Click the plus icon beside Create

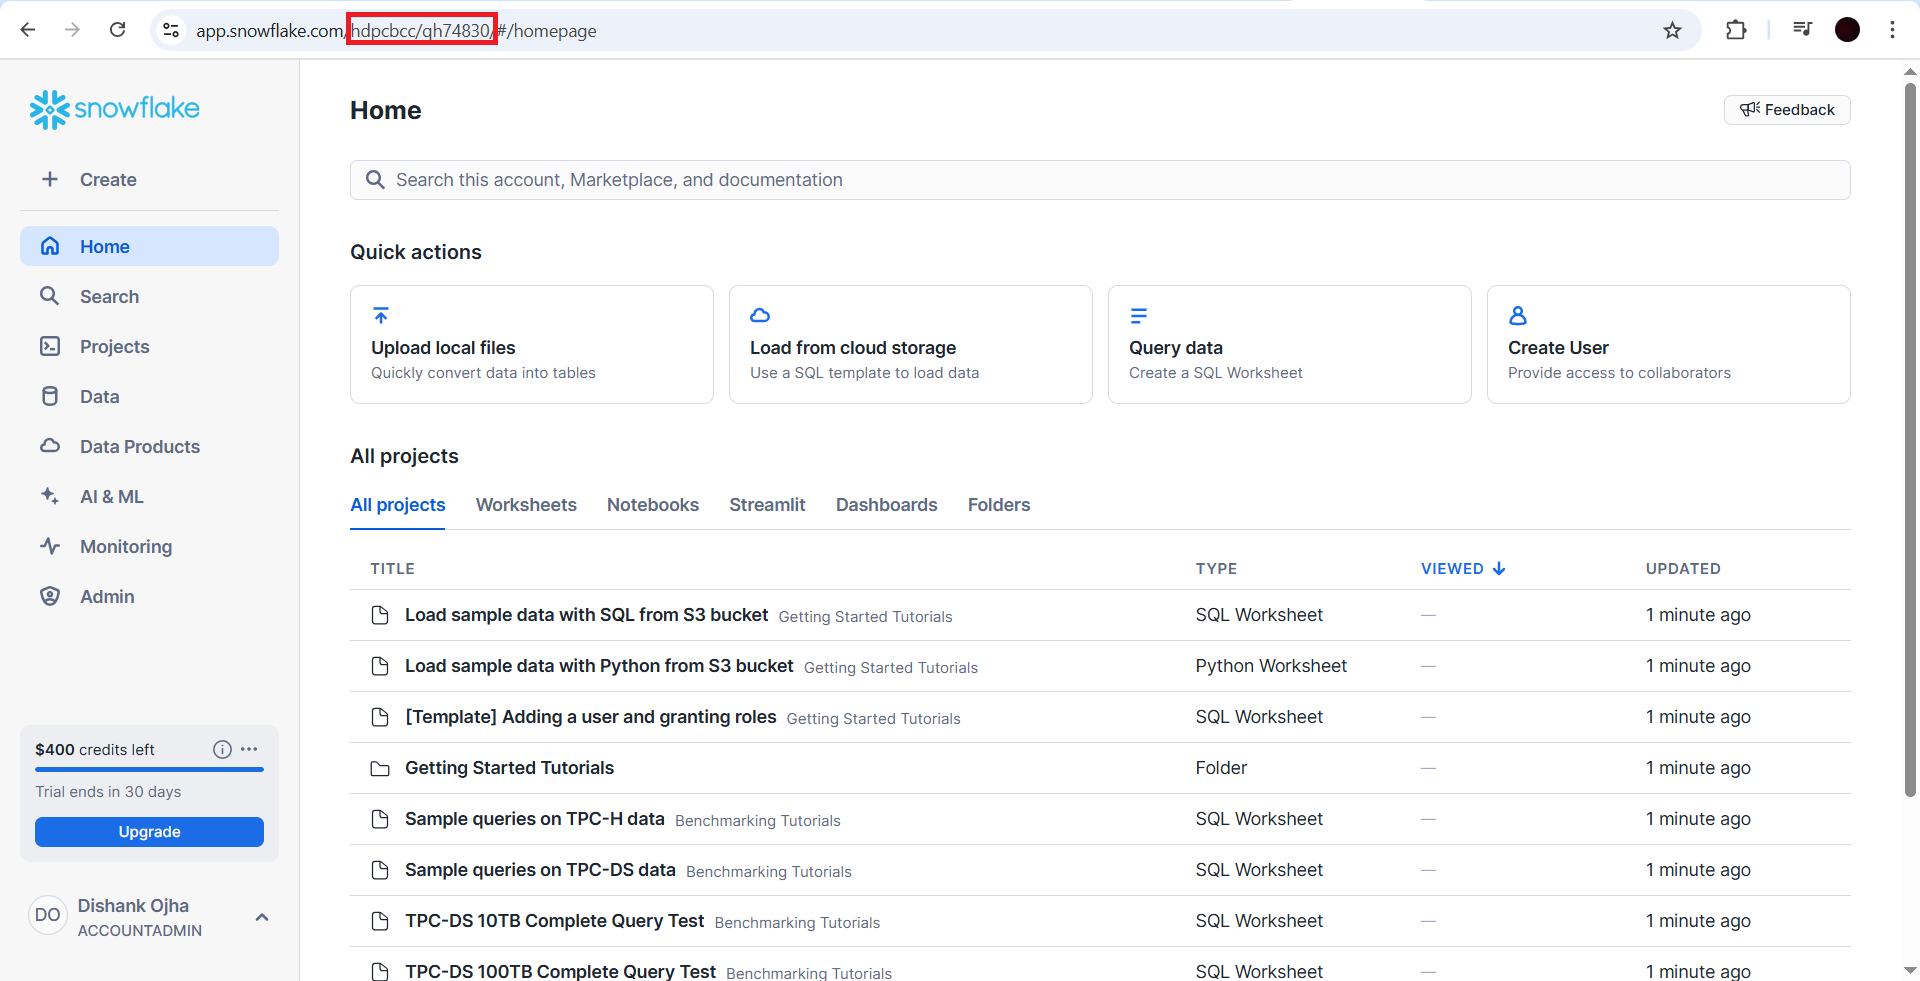(50, 179)
